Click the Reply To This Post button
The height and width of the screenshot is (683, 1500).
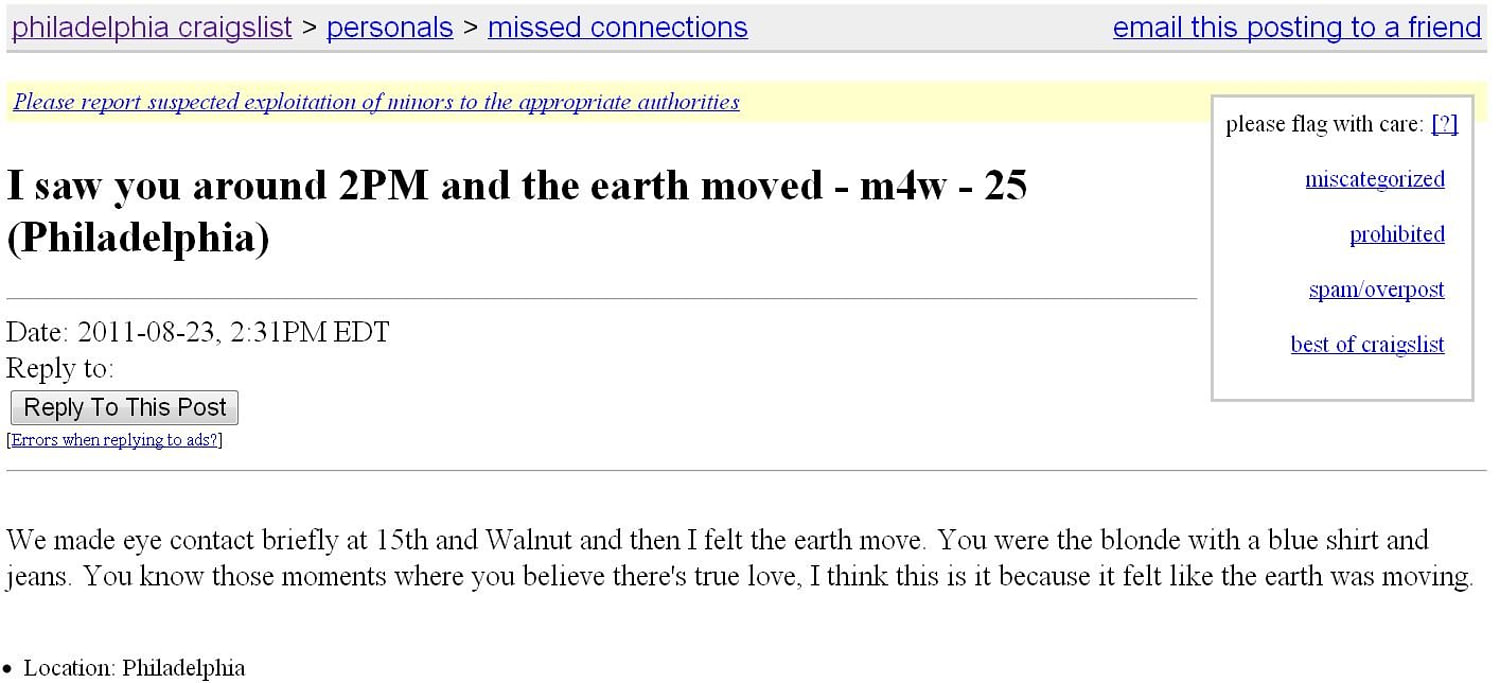(x=125, y=407)
